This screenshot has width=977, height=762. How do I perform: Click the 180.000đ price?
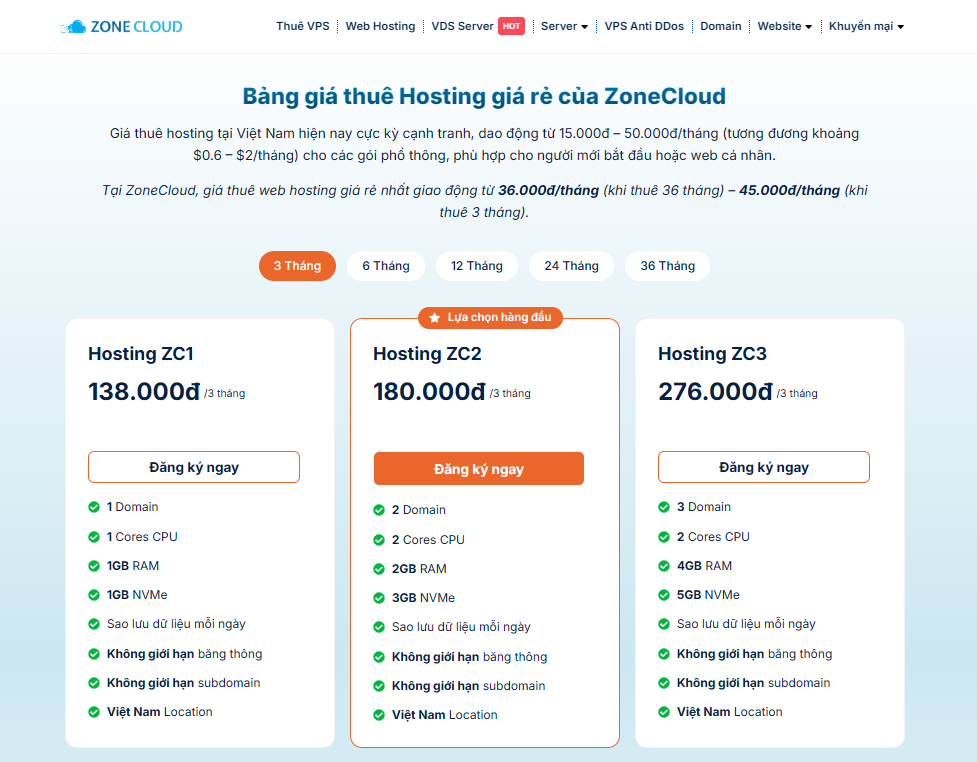429,392
